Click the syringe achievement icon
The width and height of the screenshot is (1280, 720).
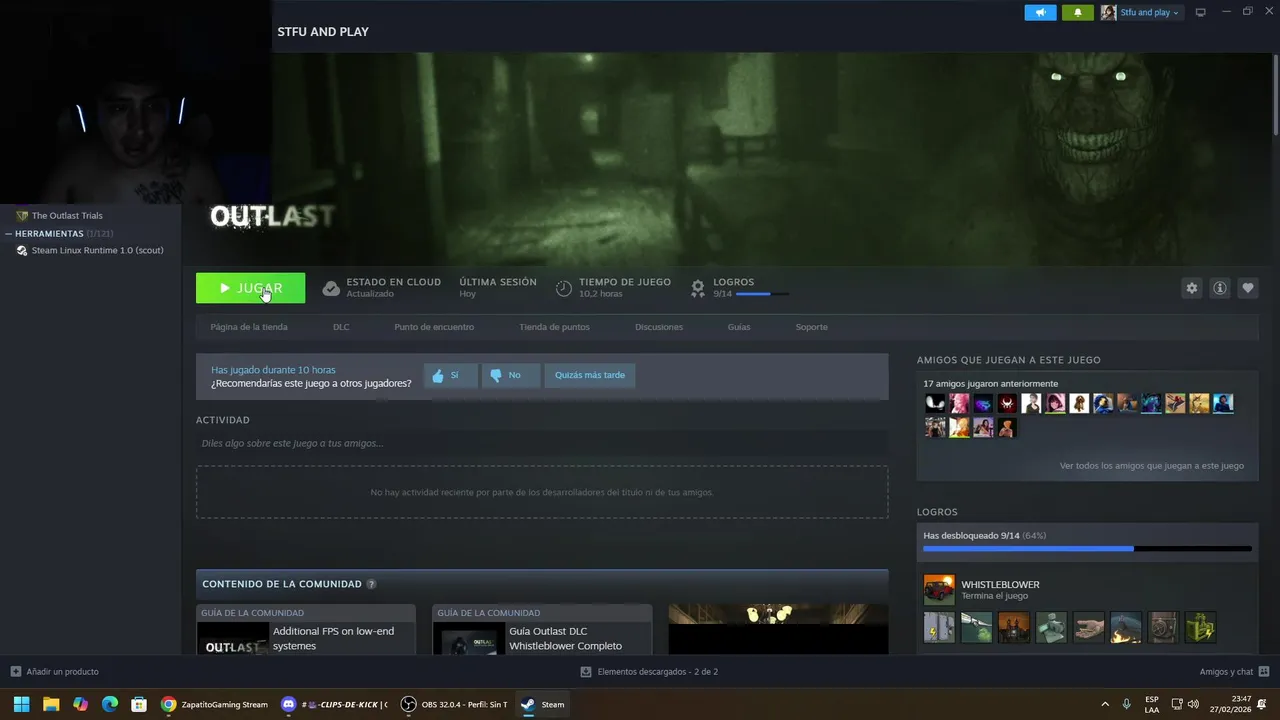click(977, 627)
